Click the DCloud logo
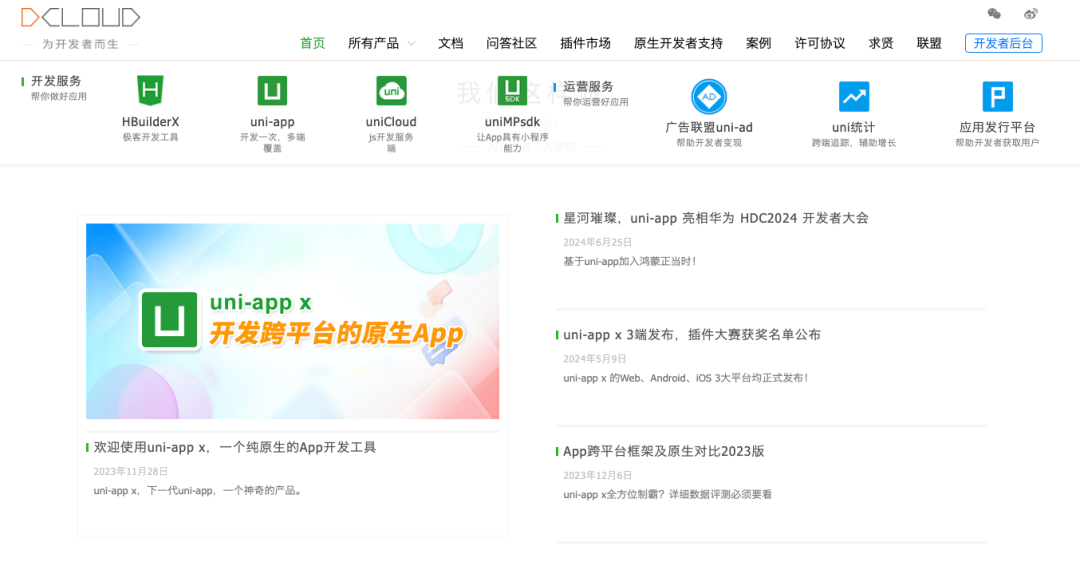This screenshot has width=1080, height=570. pos(81,17)
